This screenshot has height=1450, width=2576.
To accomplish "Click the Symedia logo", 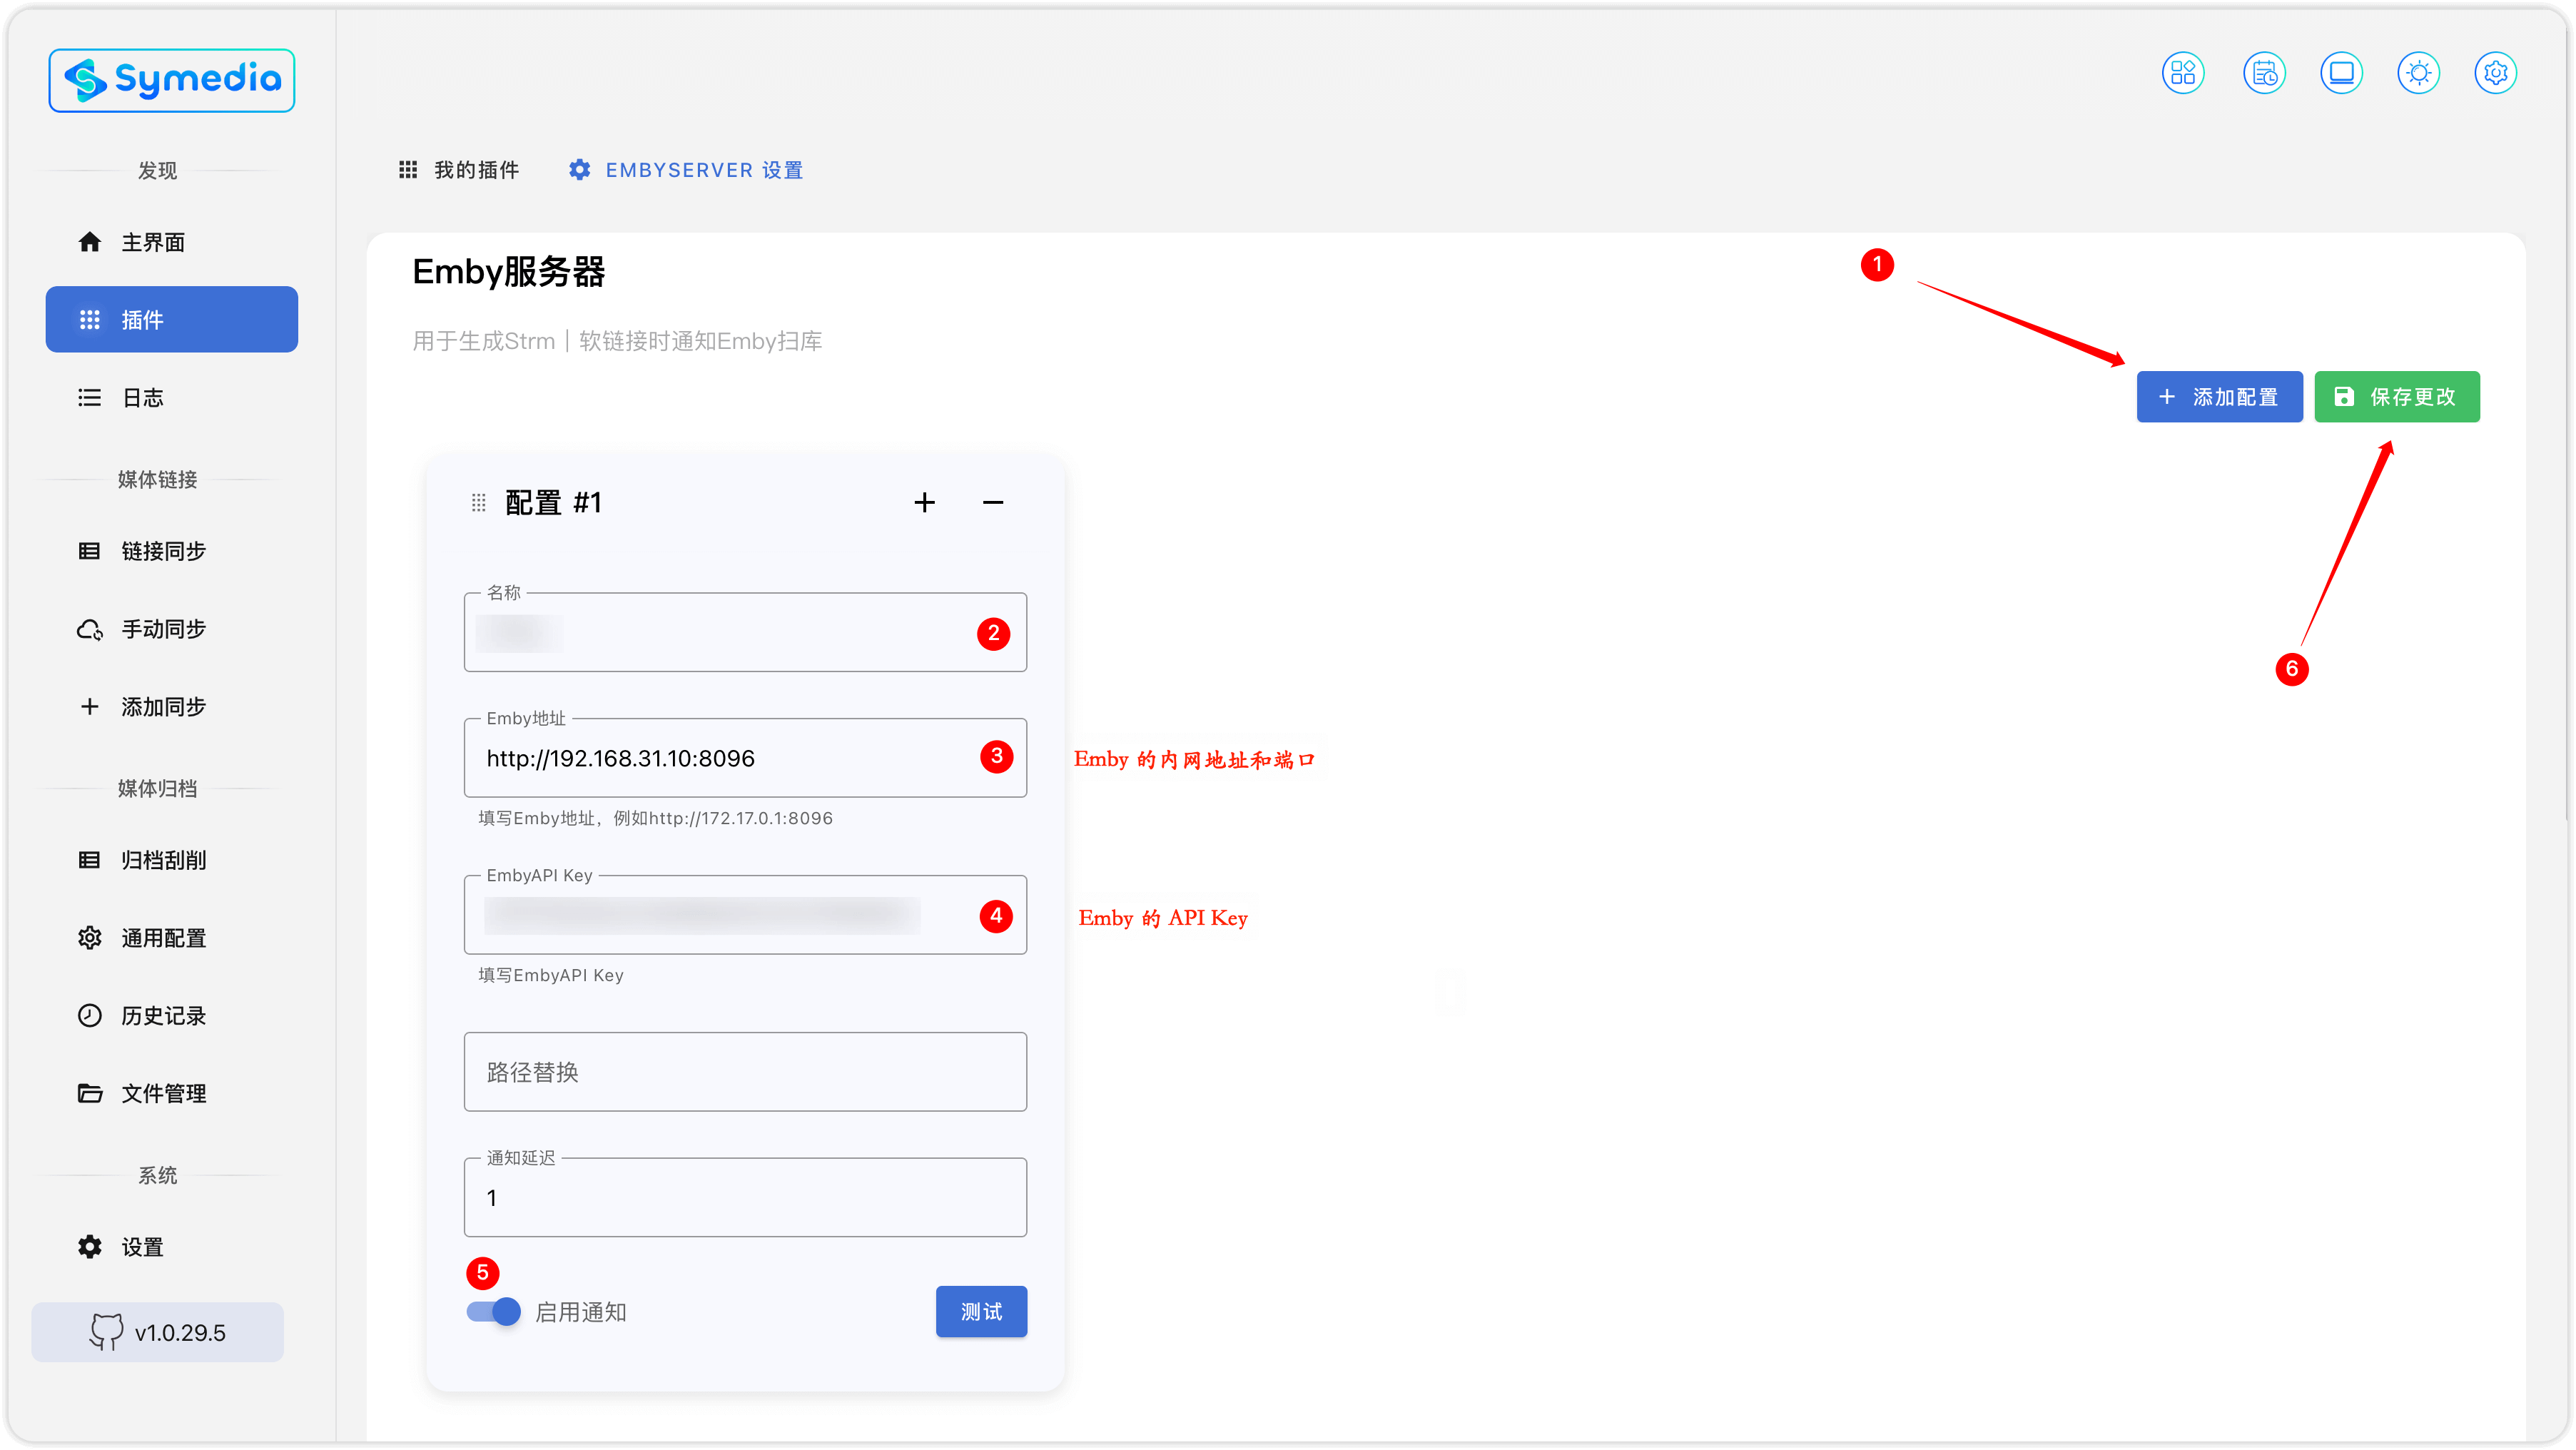I will [172, 80].
